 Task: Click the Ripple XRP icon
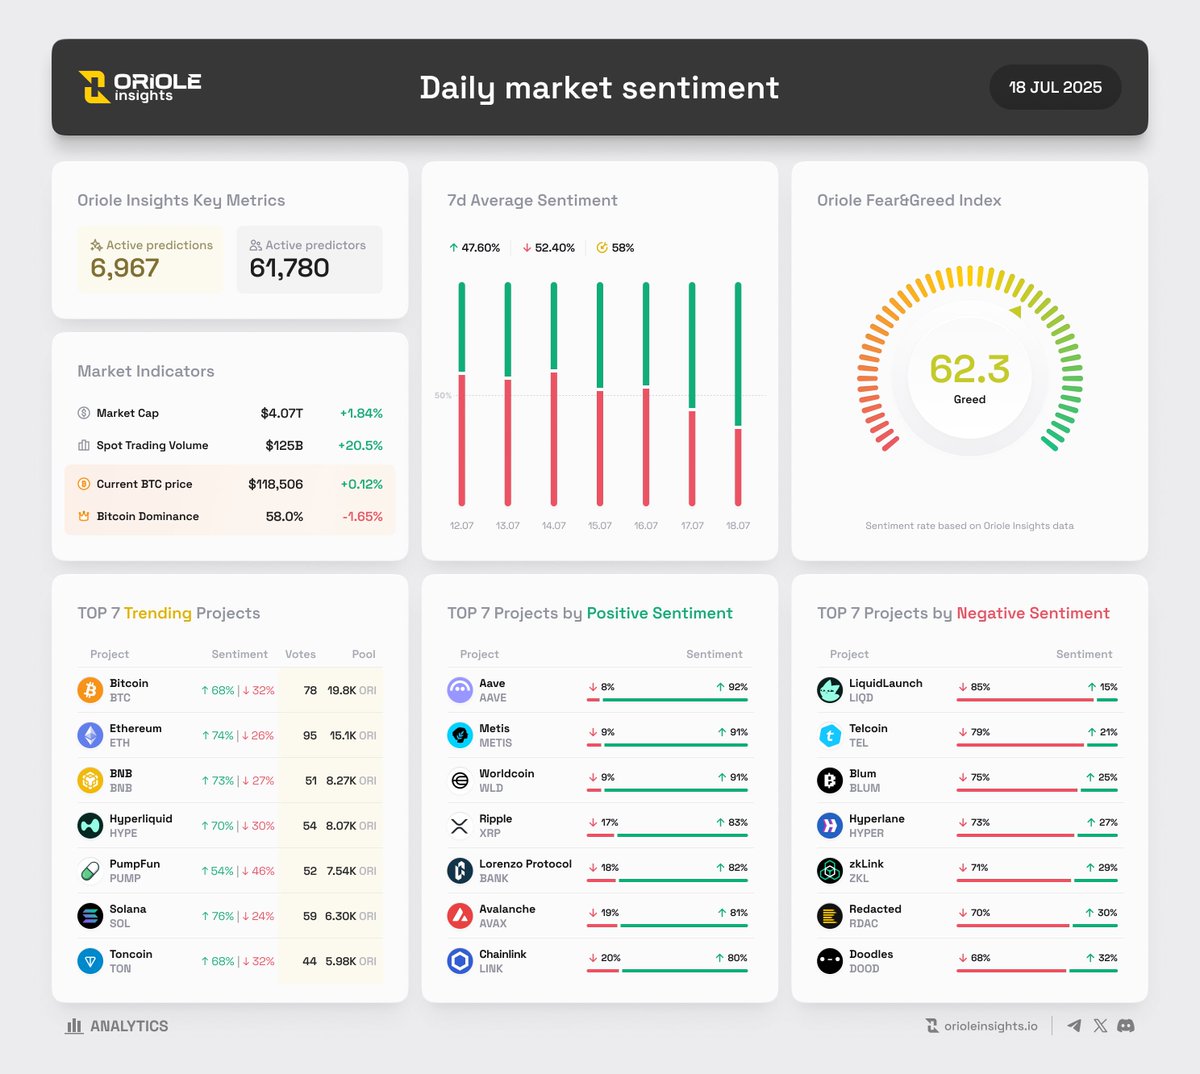coord(460,825)
